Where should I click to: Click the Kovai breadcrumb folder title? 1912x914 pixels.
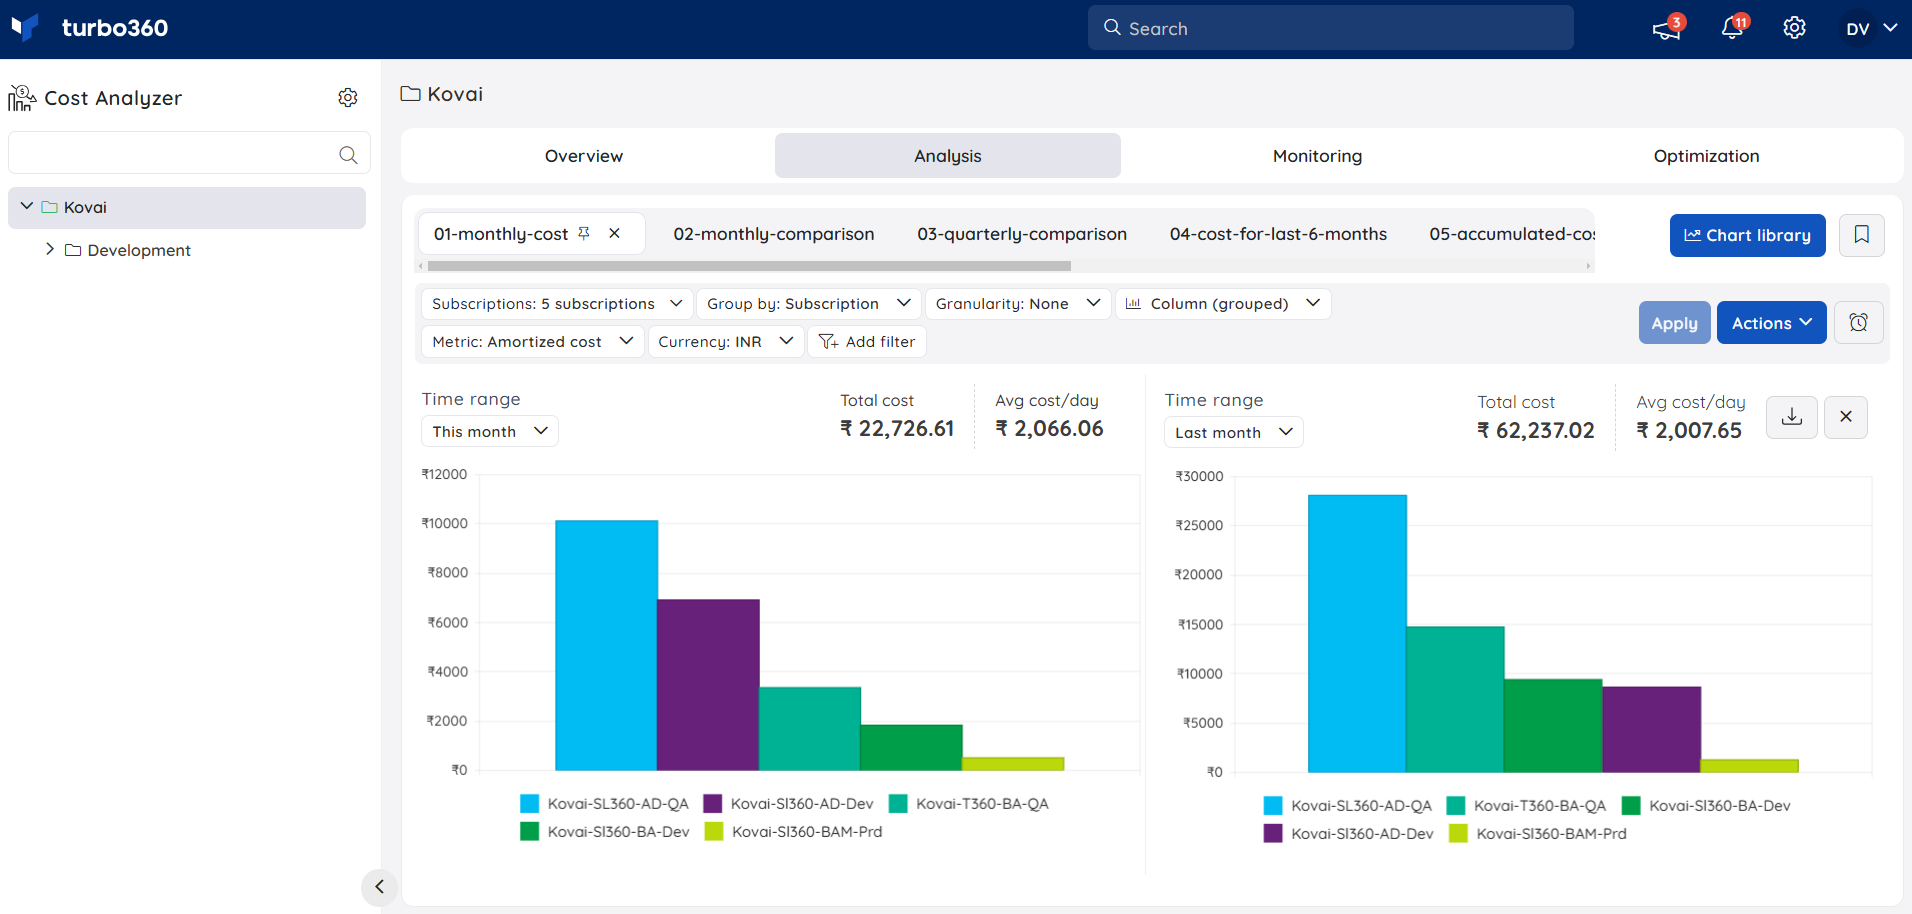(442, 94)
